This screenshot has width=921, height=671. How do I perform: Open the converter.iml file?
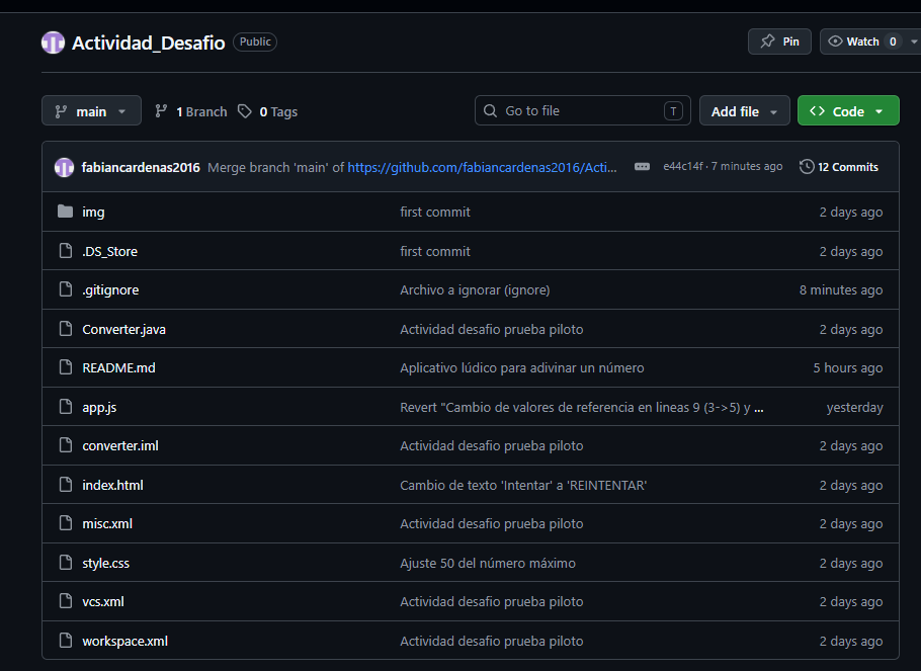click(120, 446)
